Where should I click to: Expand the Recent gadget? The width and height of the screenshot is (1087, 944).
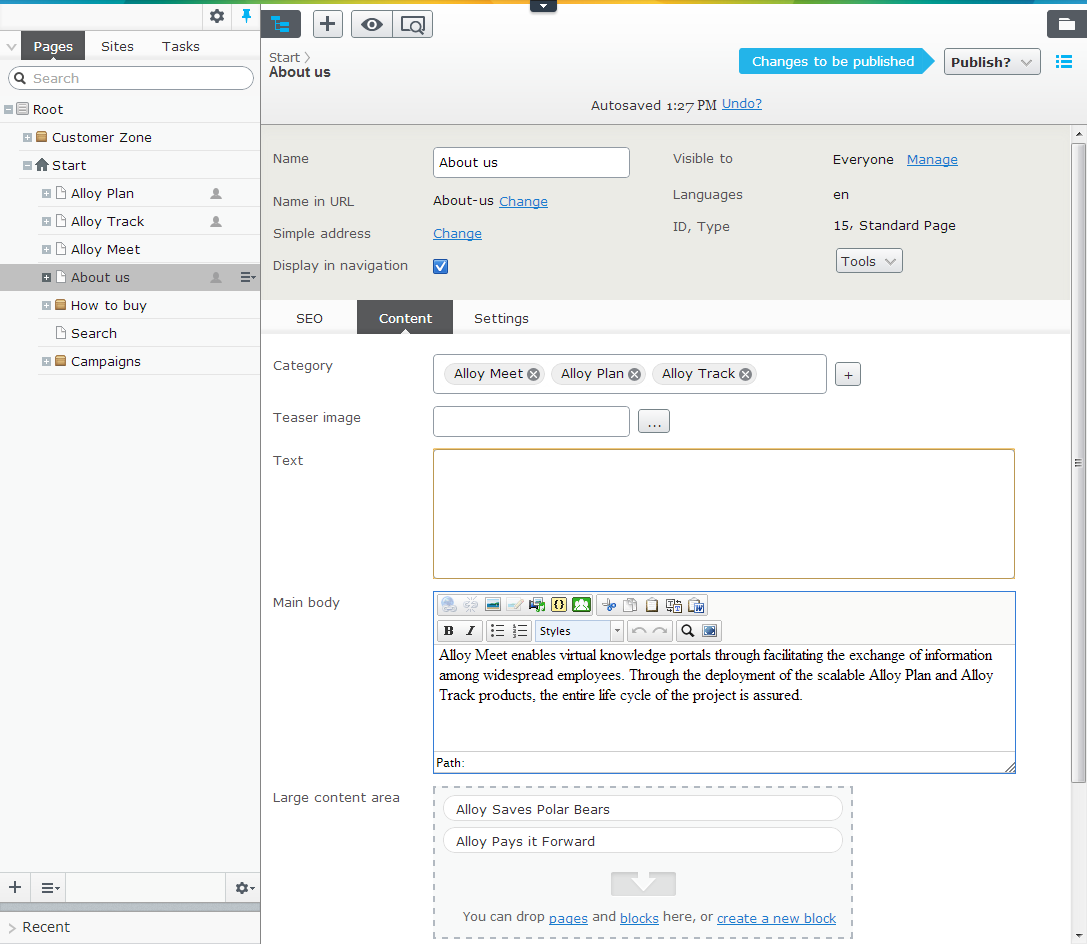pyautogui.click(x=12, y=928)
